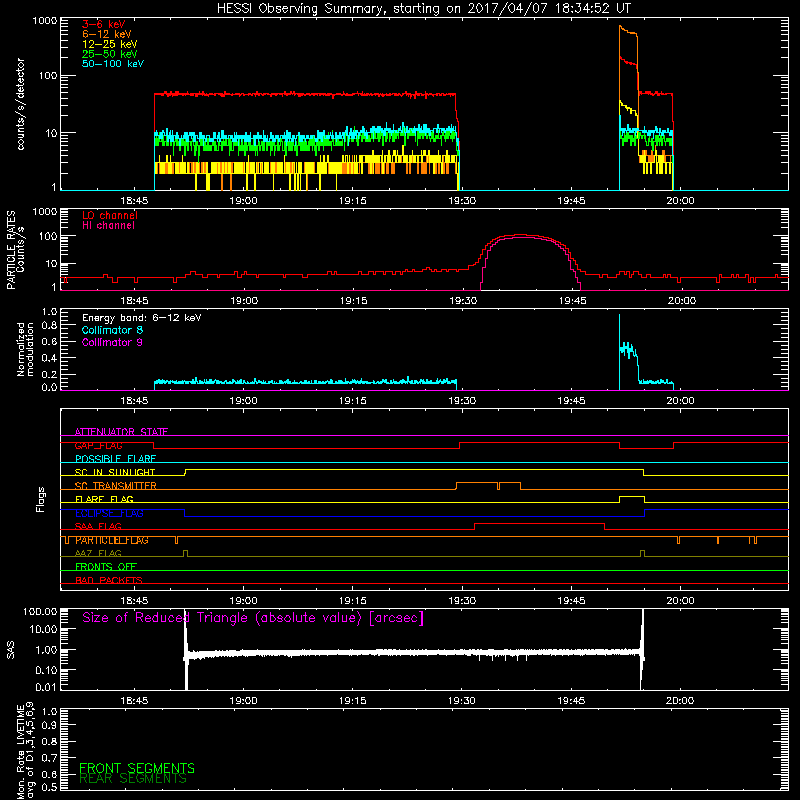Click the PARTICLE_FLAG label
The image size is (800, 800).
click(x=112, y=540)
